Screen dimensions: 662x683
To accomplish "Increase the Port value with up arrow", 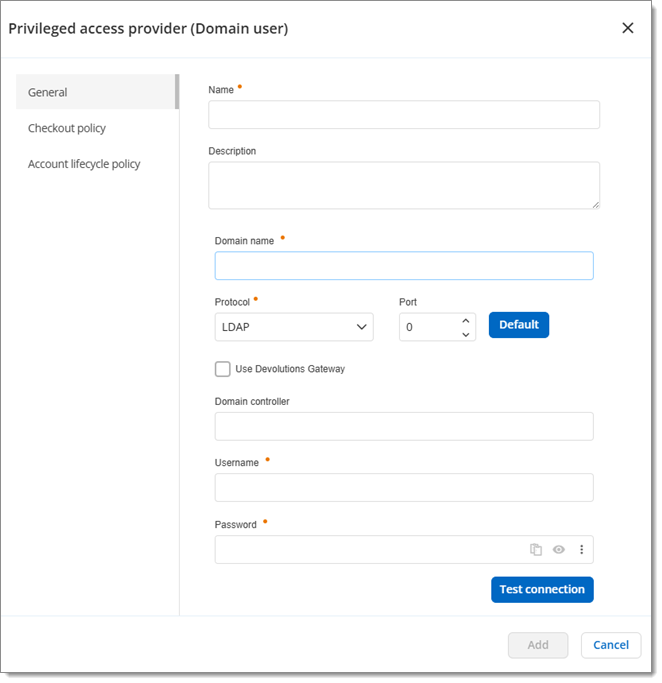I will click(466, 321).
